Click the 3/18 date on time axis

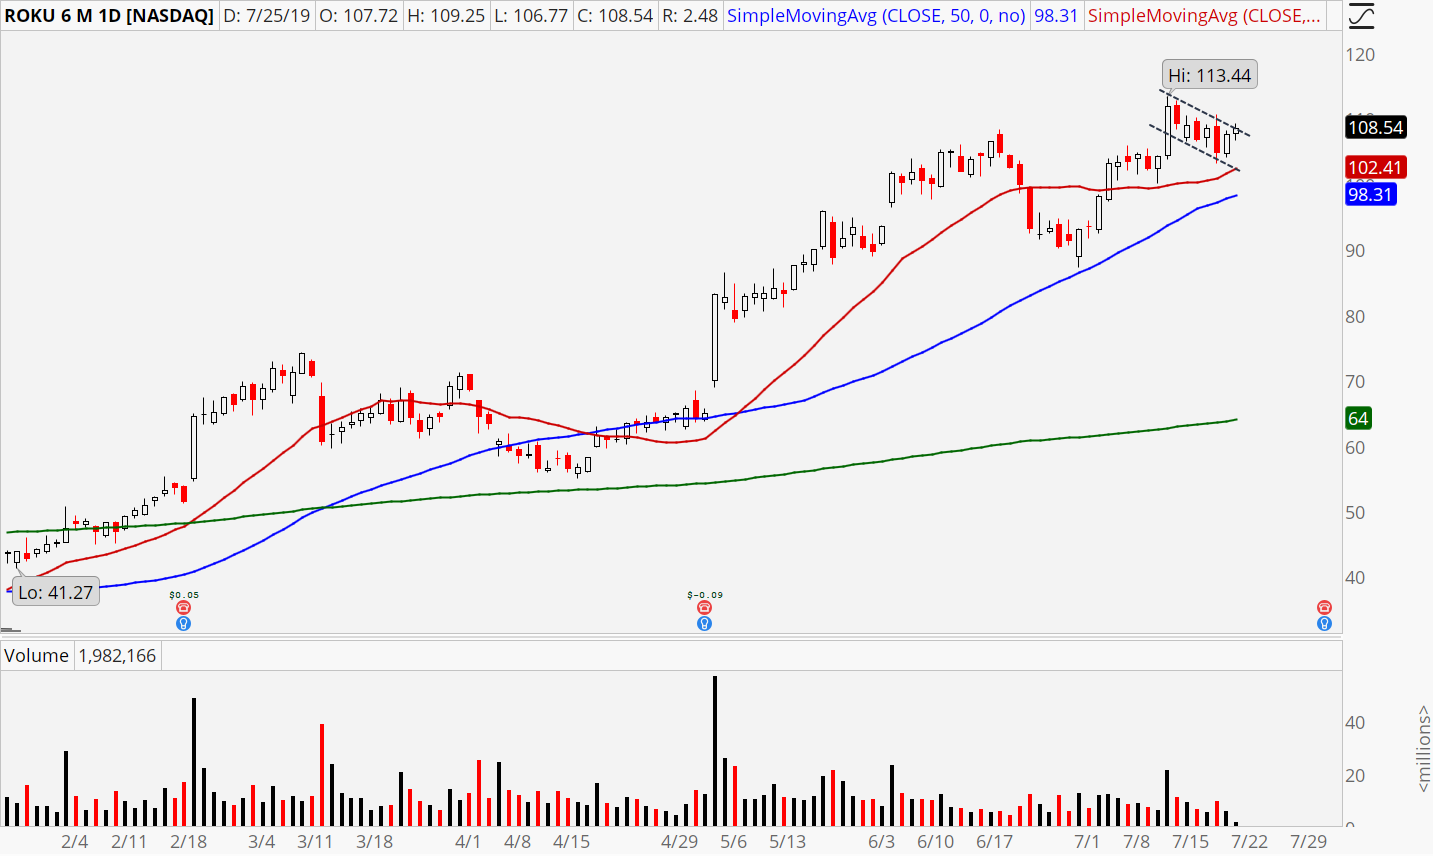pyautogui.click(x=375, y=842)
